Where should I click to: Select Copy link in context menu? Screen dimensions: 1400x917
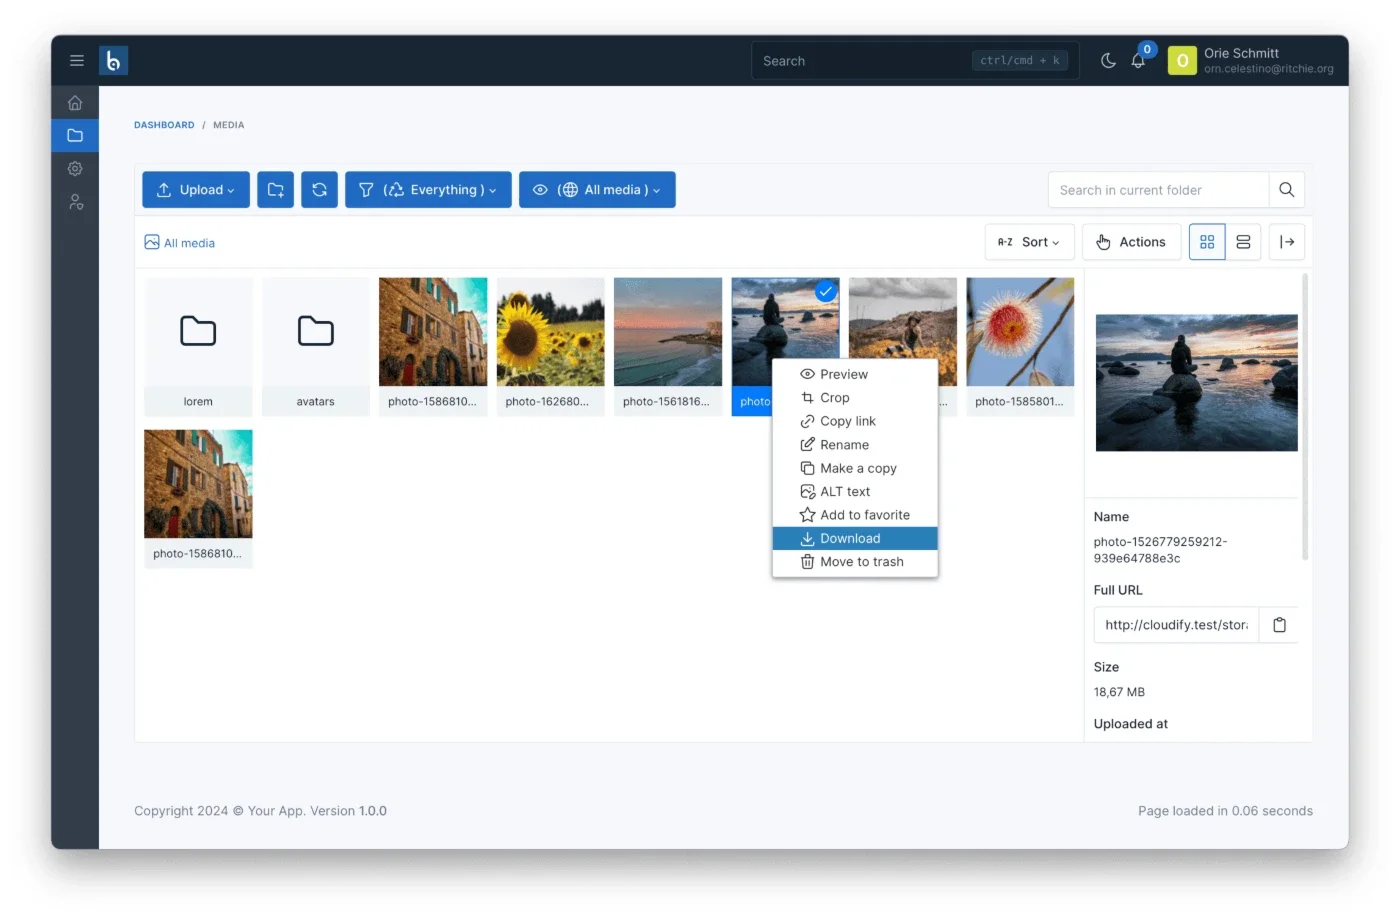855,421
